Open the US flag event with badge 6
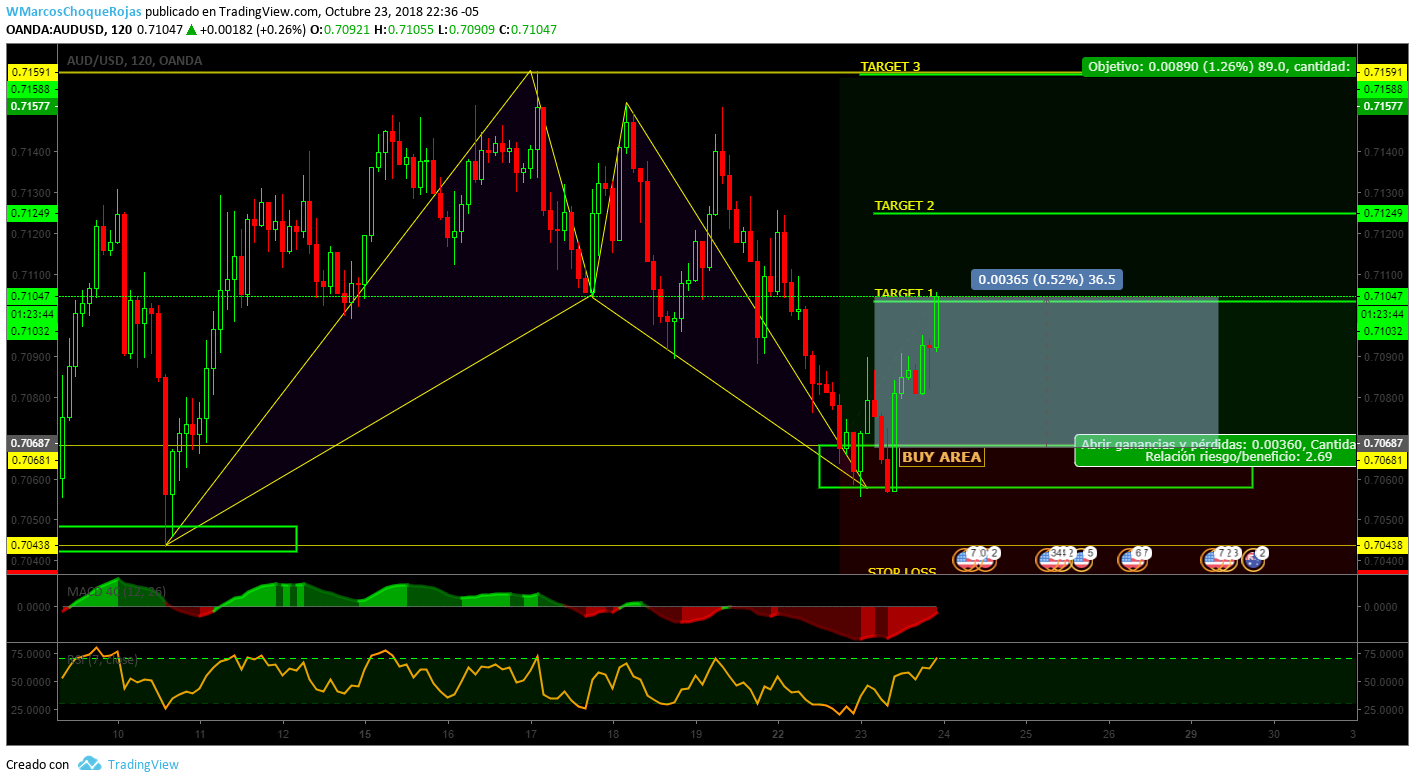 pyautogui.click(x=1131, y=560)
